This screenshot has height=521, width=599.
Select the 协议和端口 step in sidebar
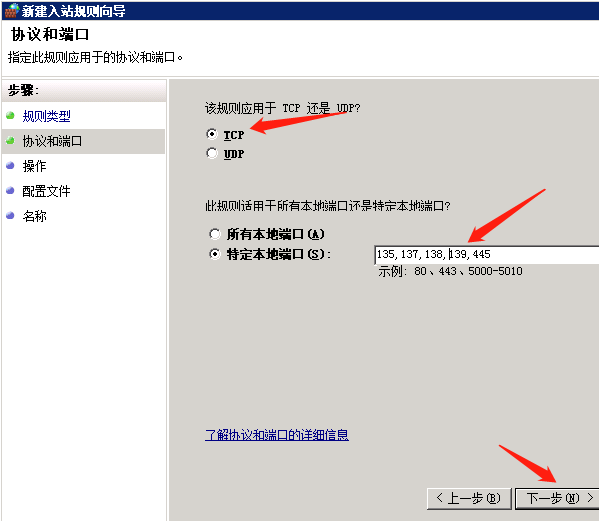[52, 141]
